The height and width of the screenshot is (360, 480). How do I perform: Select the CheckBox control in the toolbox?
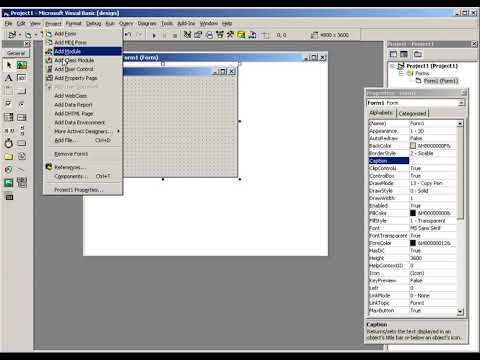(x=9, y=104)
